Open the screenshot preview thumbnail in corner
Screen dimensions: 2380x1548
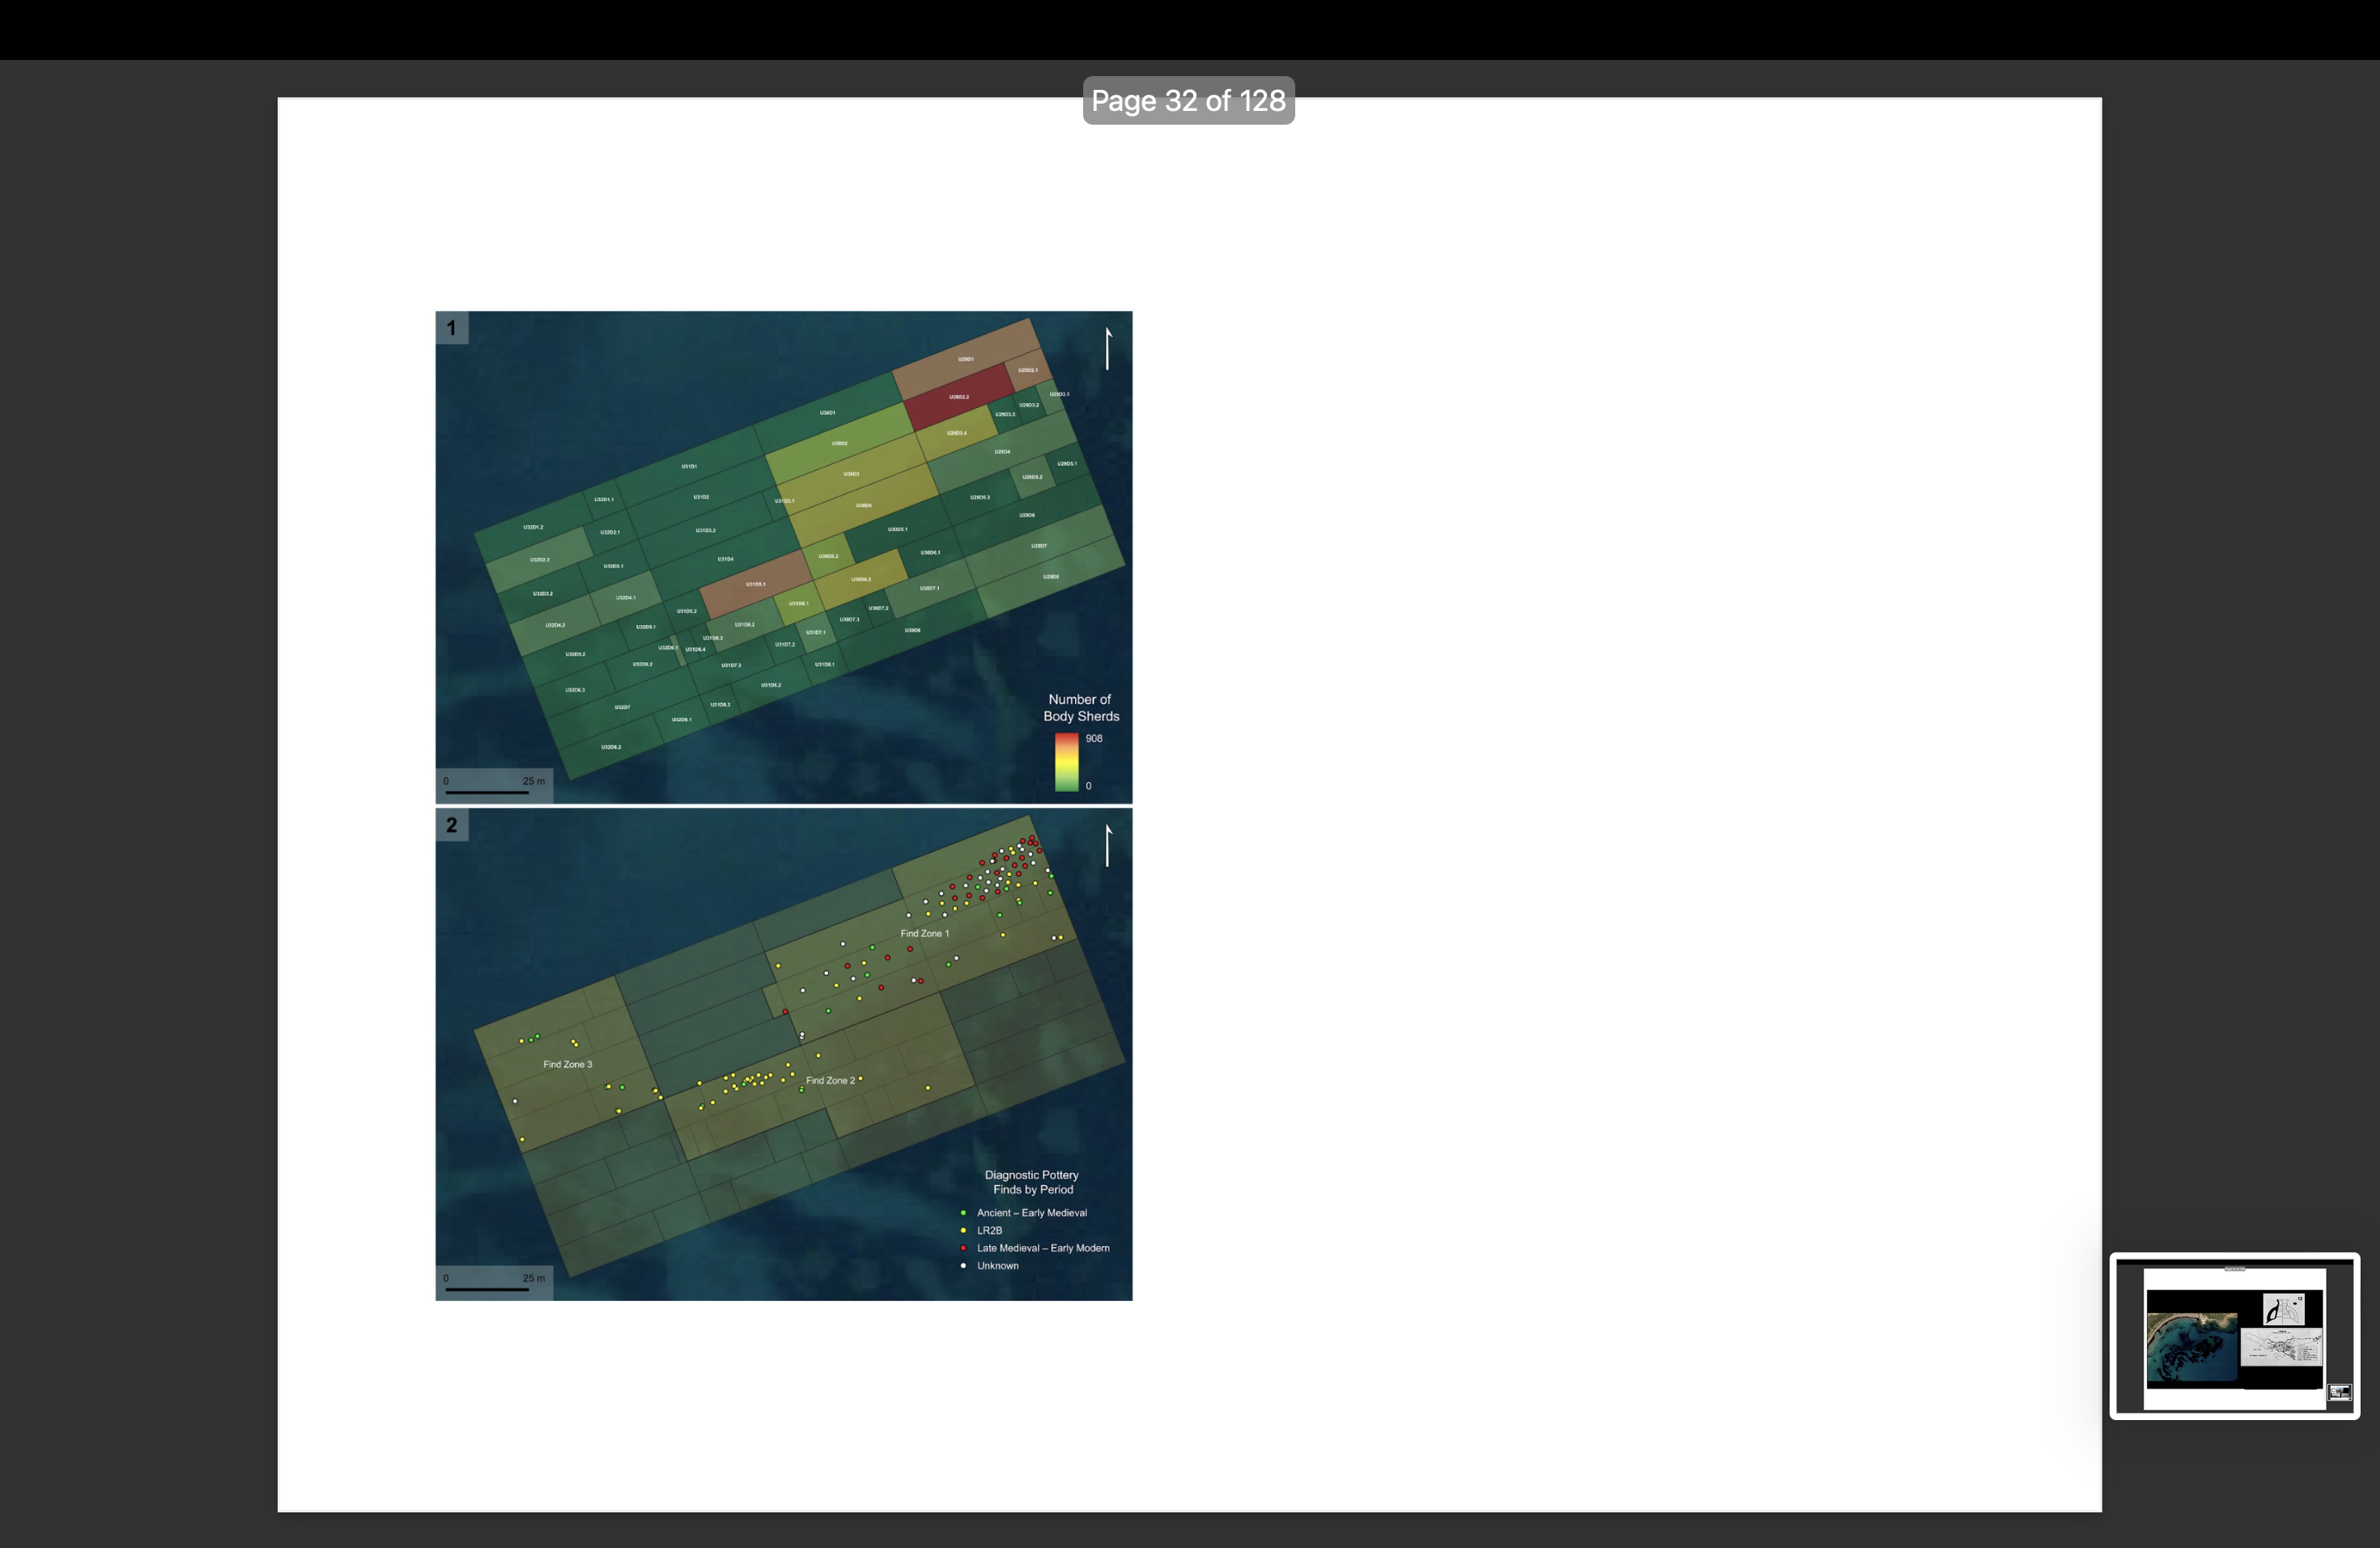[x=2234, y=1335]
